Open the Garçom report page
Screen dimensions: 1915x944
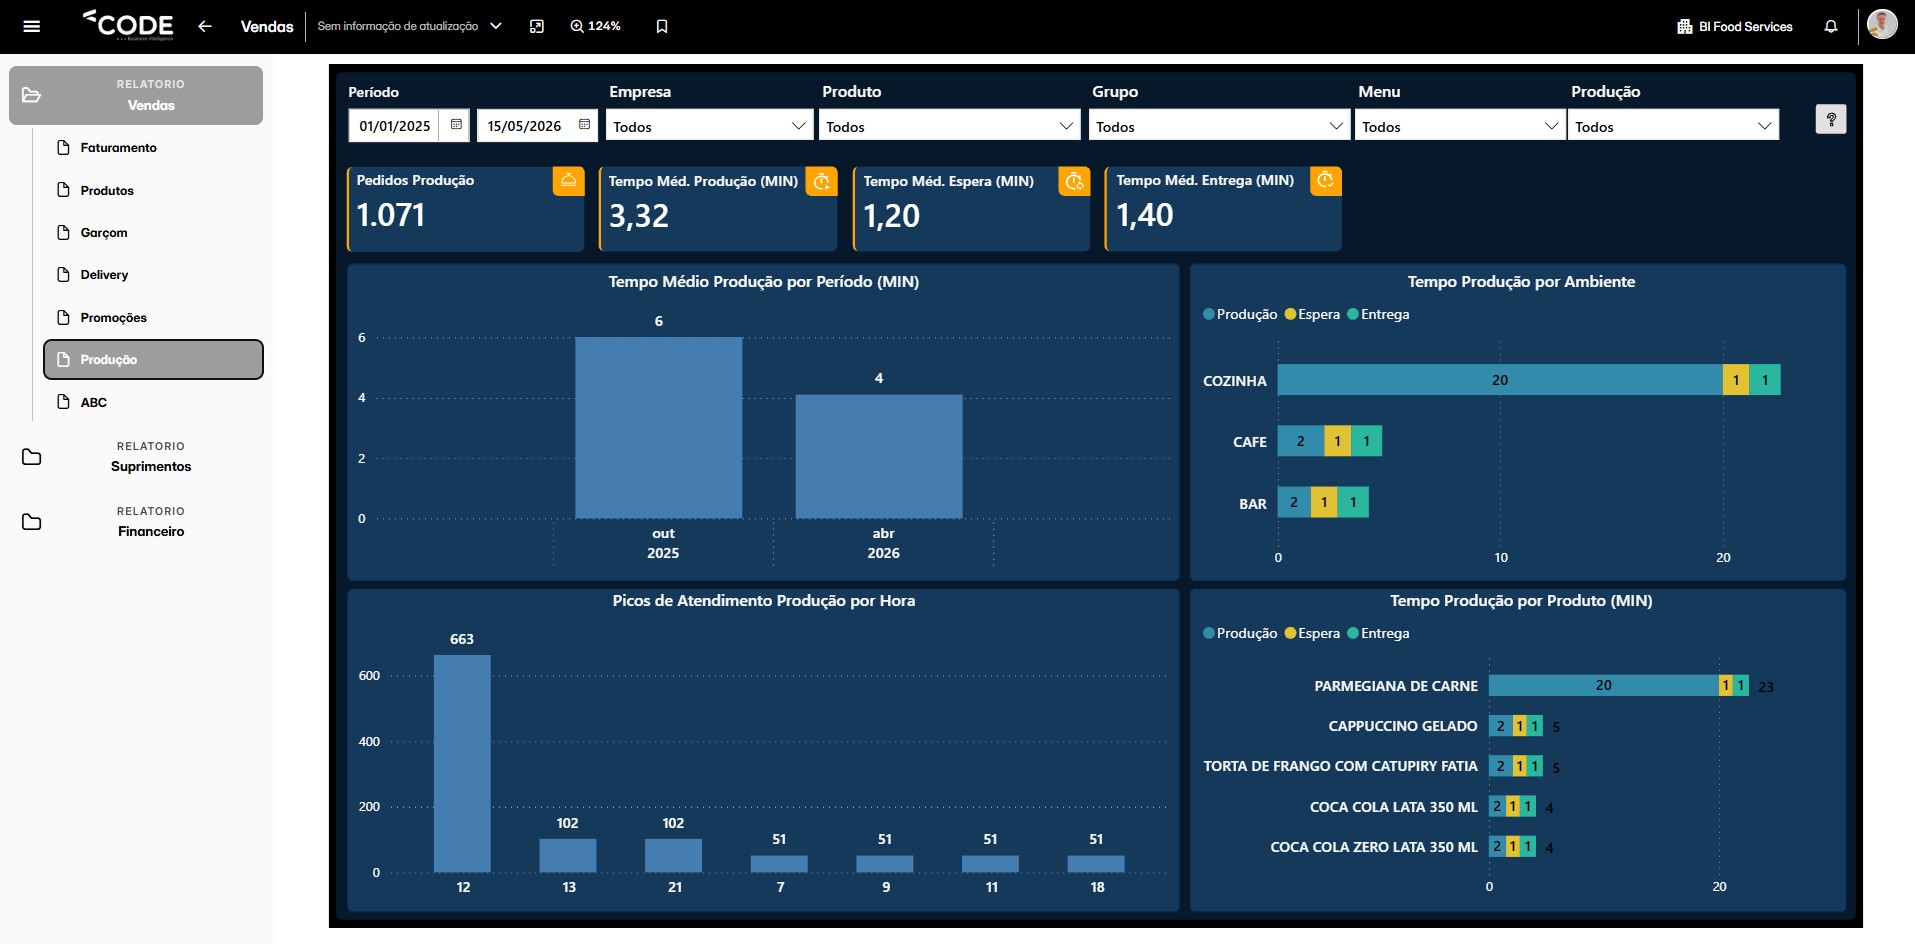click(x=104, y=233)
